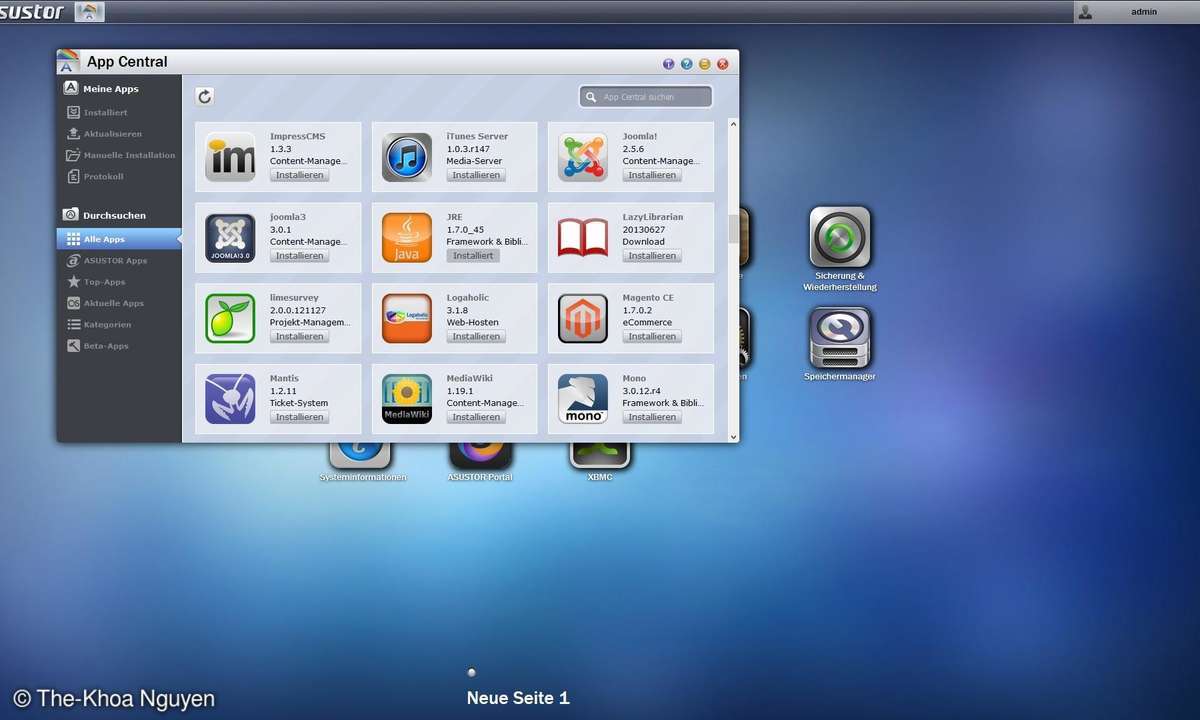This screenshot has height=720, width=1200.
Task: Click Installieren under MediaWiki
Action: (476, 417)
